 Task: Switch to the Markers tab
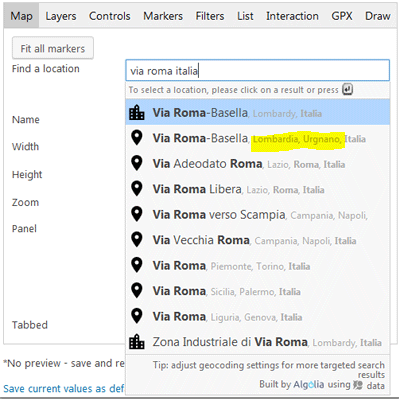pyautogui.click(x=163, y=16)
